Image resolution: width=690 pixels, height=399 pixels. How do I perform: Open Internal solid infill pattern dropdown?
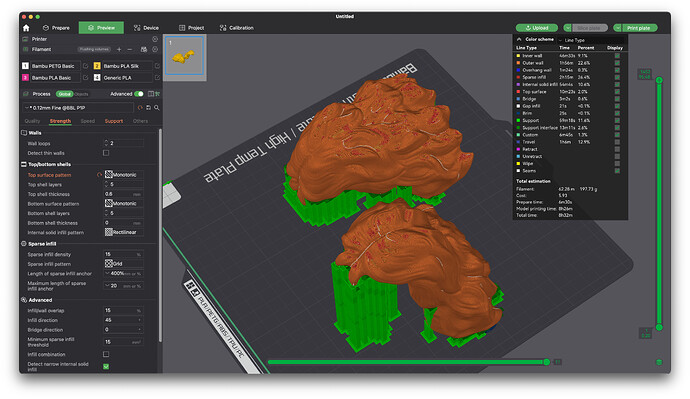124,232
